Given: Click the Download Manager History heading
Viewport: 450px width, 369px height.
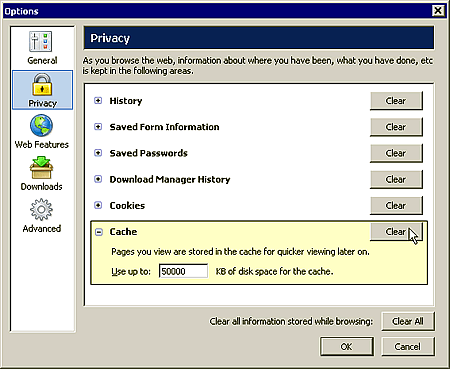Looking at the screenshot, I should [x=170, y=179].
